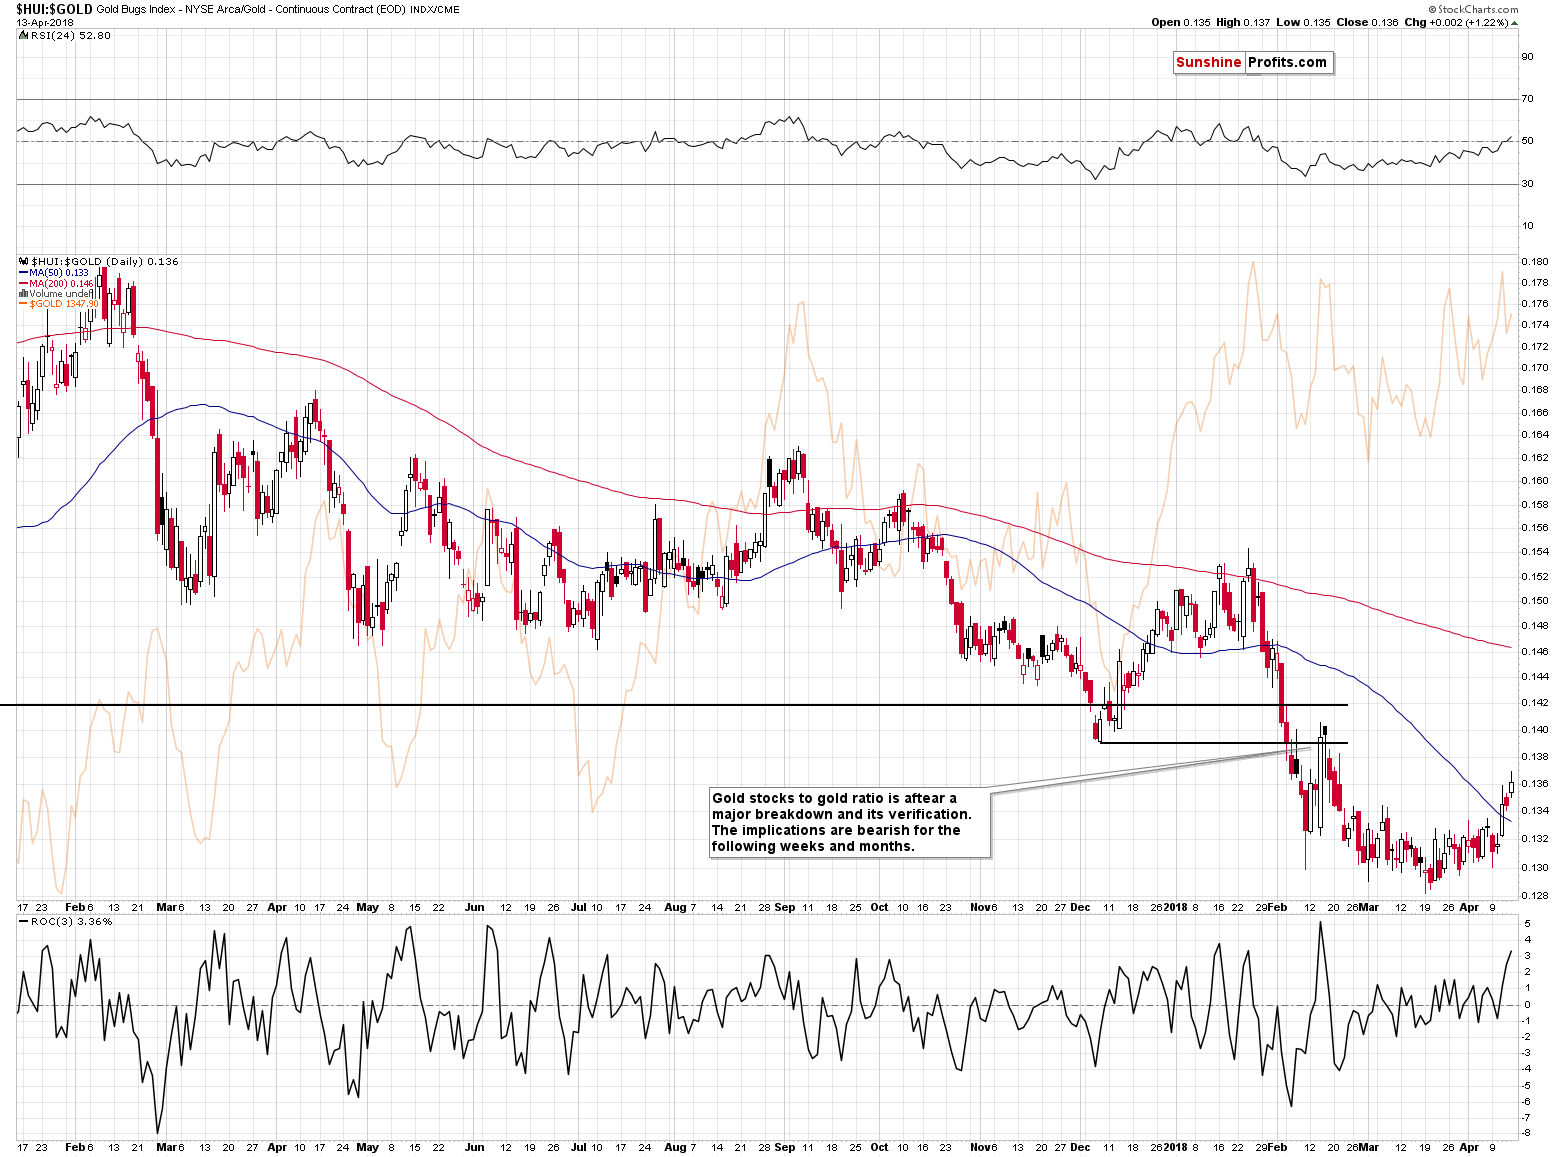This screenshot has width=1565, height=1157.
Task: Select the ROC(3) 3.36% indicator label
Action: point(72,921)
